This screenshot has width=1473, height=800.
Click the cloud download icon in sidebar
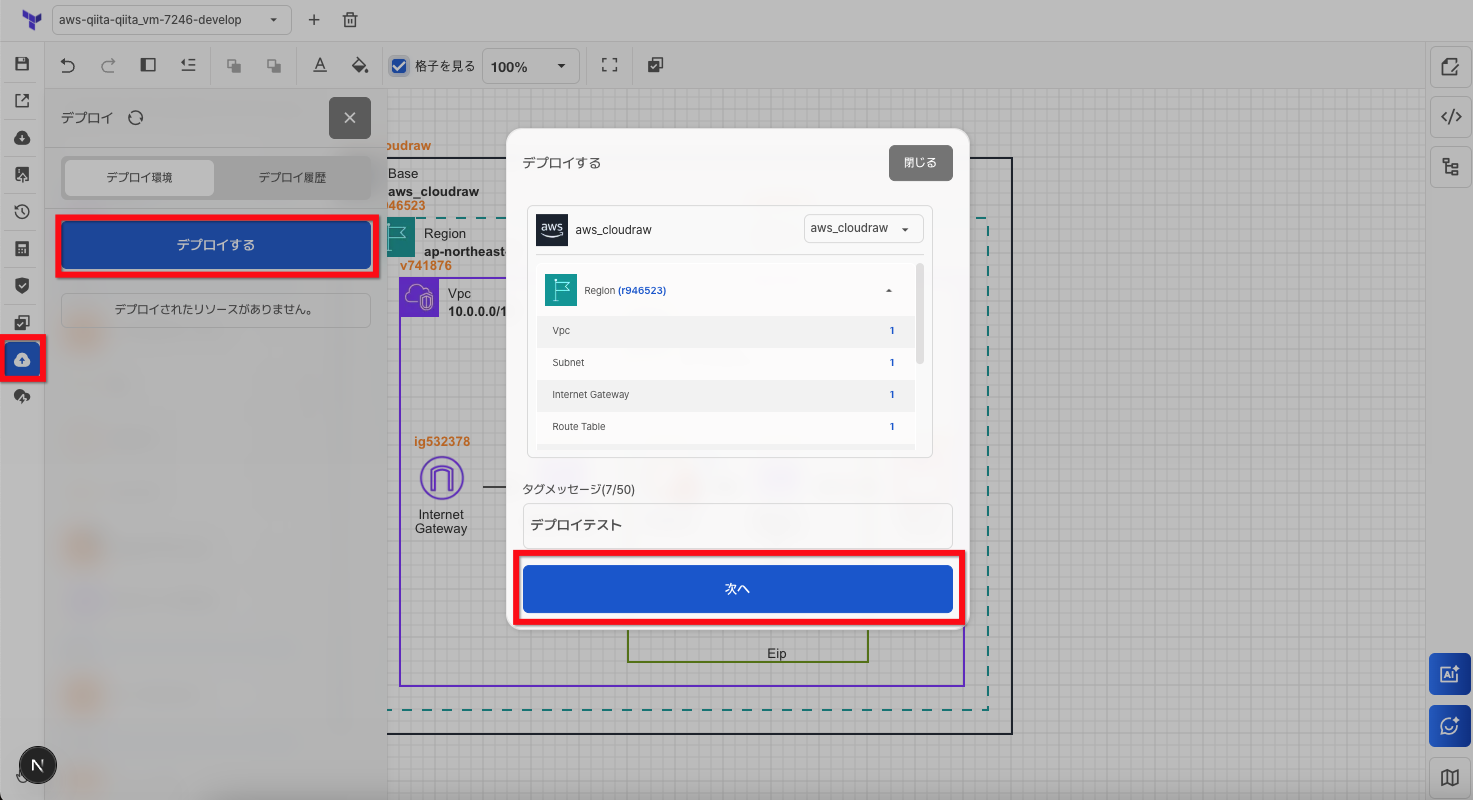click(x=22, y=138)
